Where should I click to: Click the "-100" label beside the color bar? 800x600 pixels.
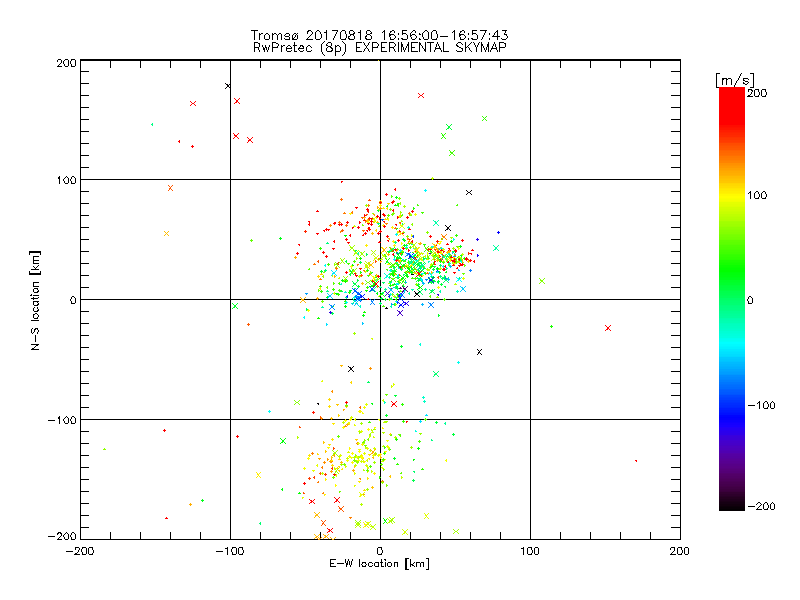pyautogui.click(x=761, y=406)
